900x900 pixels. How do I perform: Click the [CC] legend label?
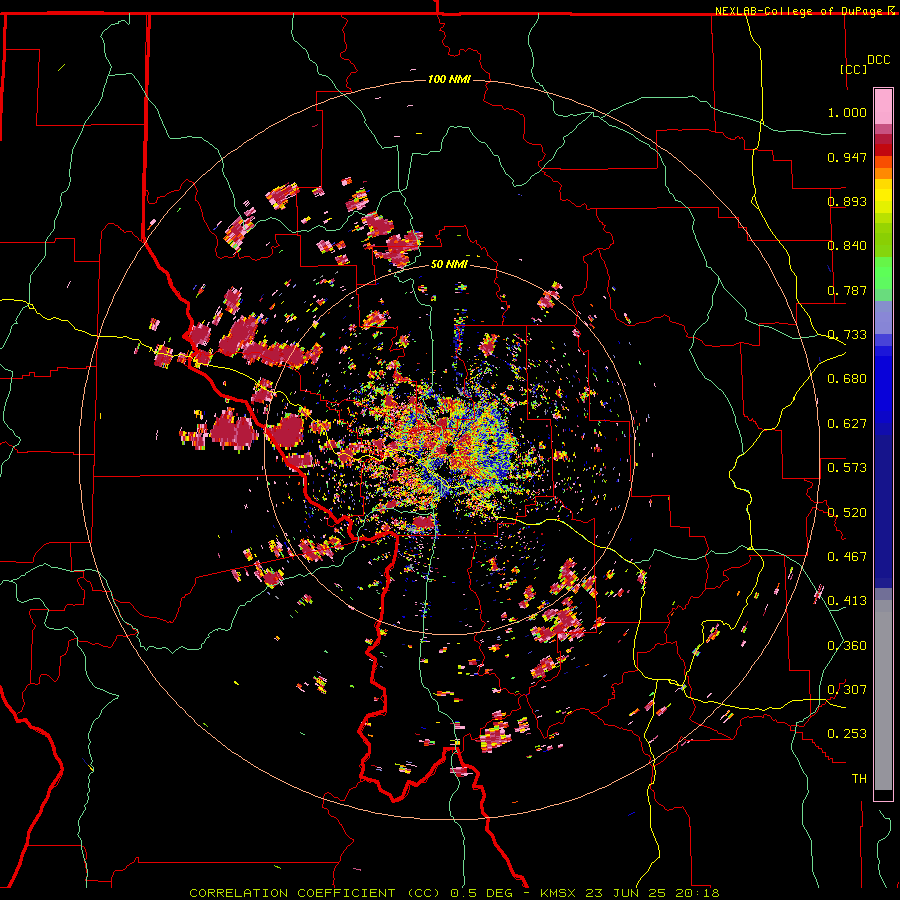tap(853, 69)
